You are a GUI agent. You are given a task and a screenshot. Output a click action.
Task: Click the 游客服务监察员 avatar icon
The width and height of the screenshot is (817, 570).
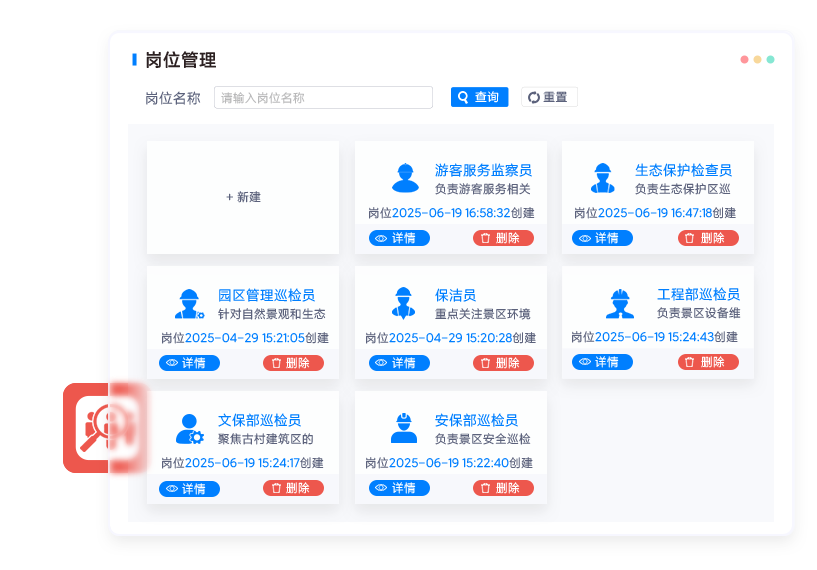click(405, 178)
